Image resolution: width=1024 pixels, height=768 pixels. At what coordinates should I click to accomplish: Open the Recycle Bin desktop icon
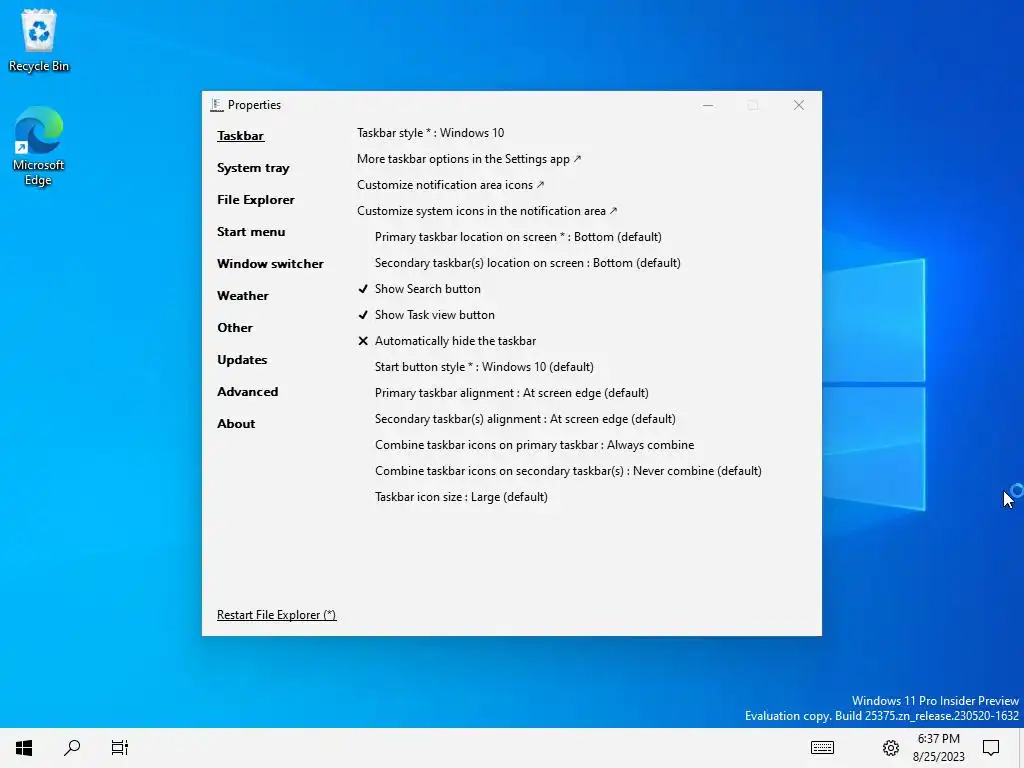39,40
